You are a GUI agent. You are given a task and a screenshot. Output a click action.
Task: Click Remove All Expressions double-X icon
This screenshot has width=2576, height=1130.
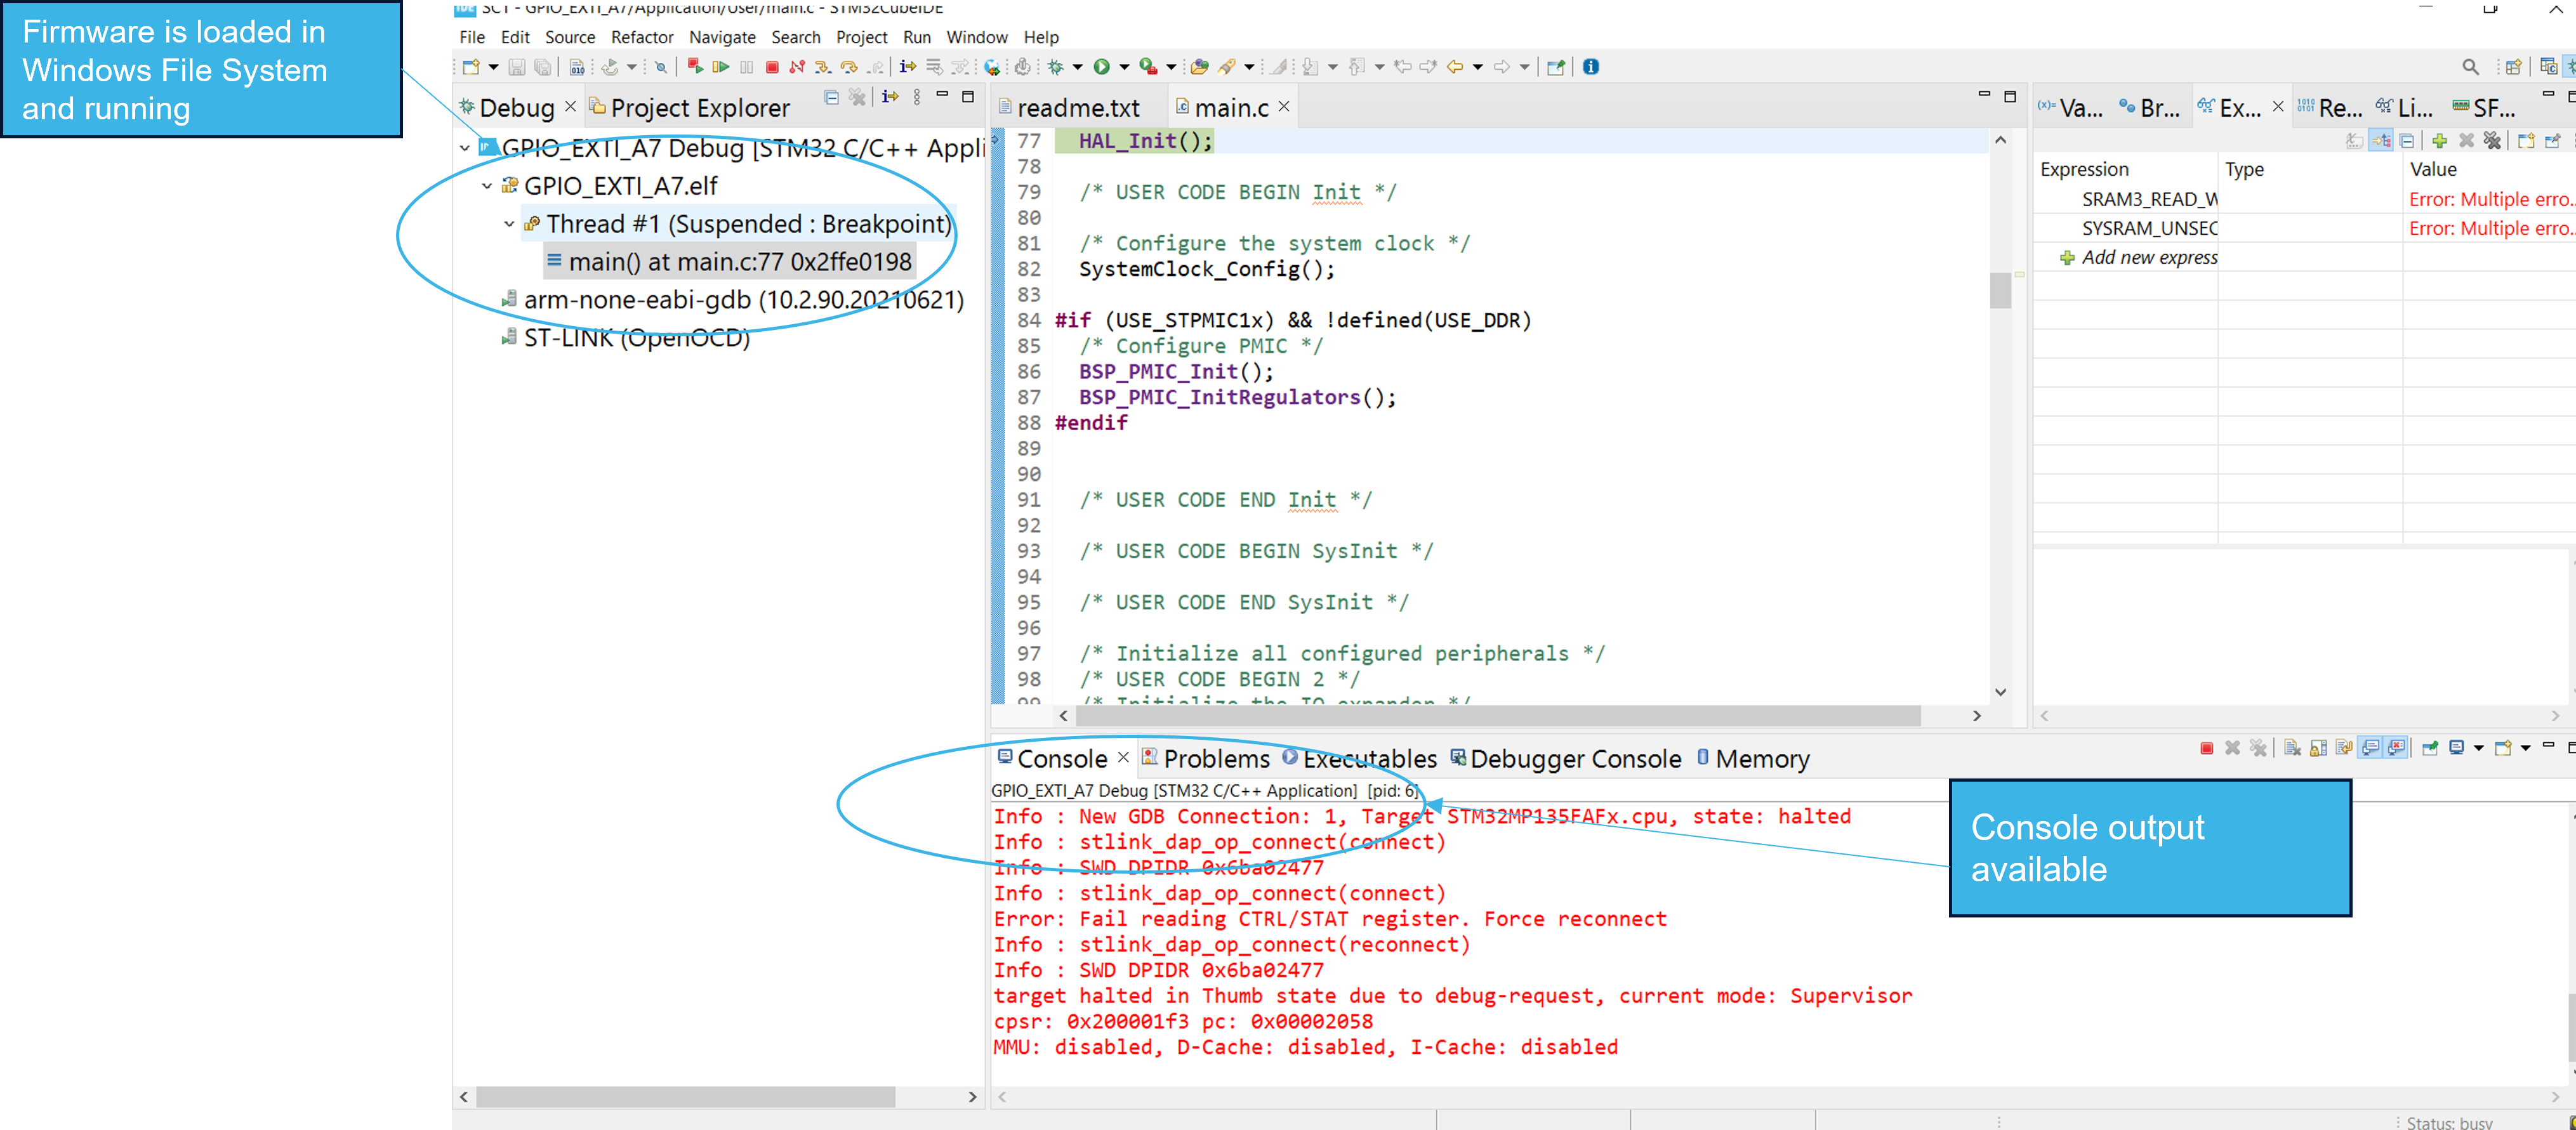pos(2492,141)
